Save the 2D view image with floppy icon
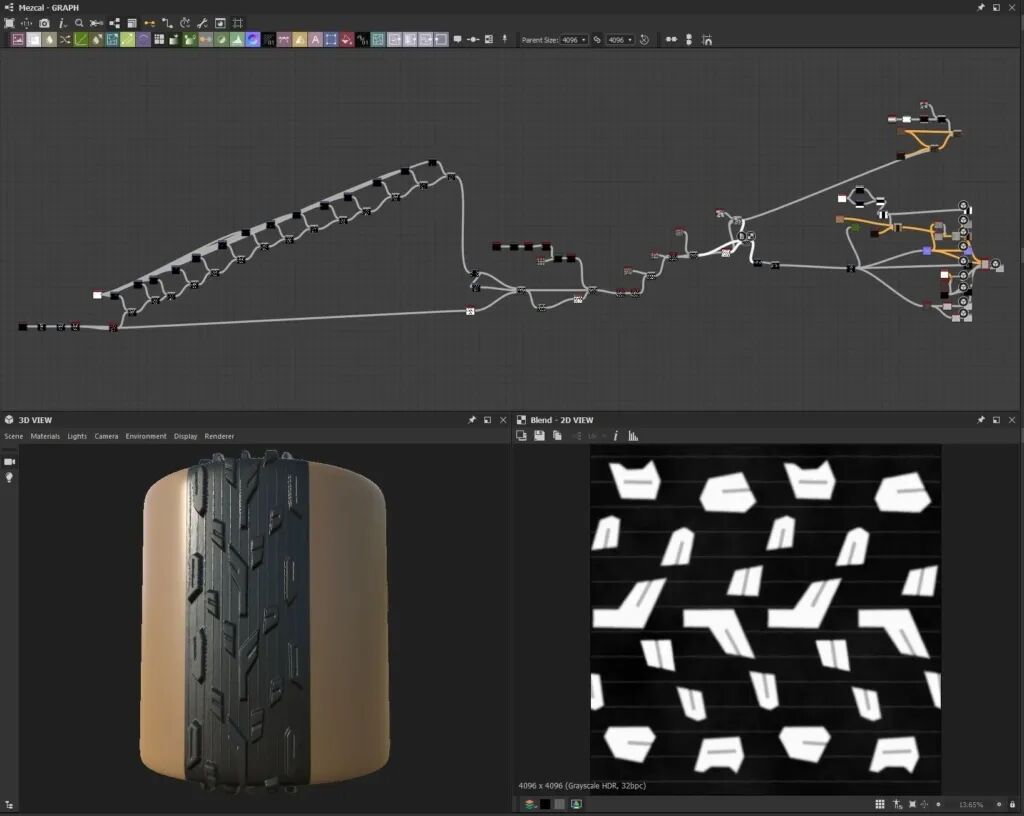This screenshot has height=816, width=1024. click(539, 435)
